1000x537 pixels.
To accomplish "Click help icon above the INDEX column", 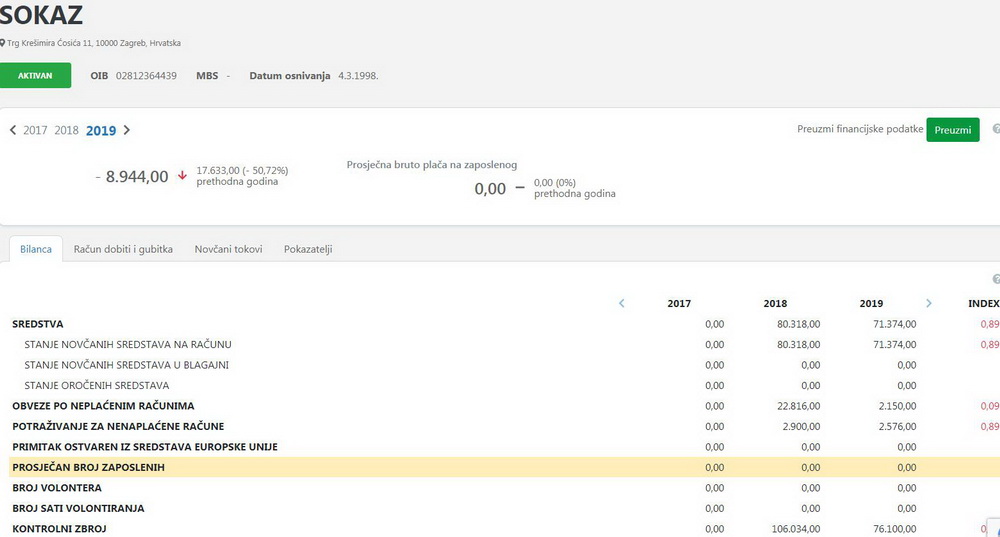I will coord(995,280).
